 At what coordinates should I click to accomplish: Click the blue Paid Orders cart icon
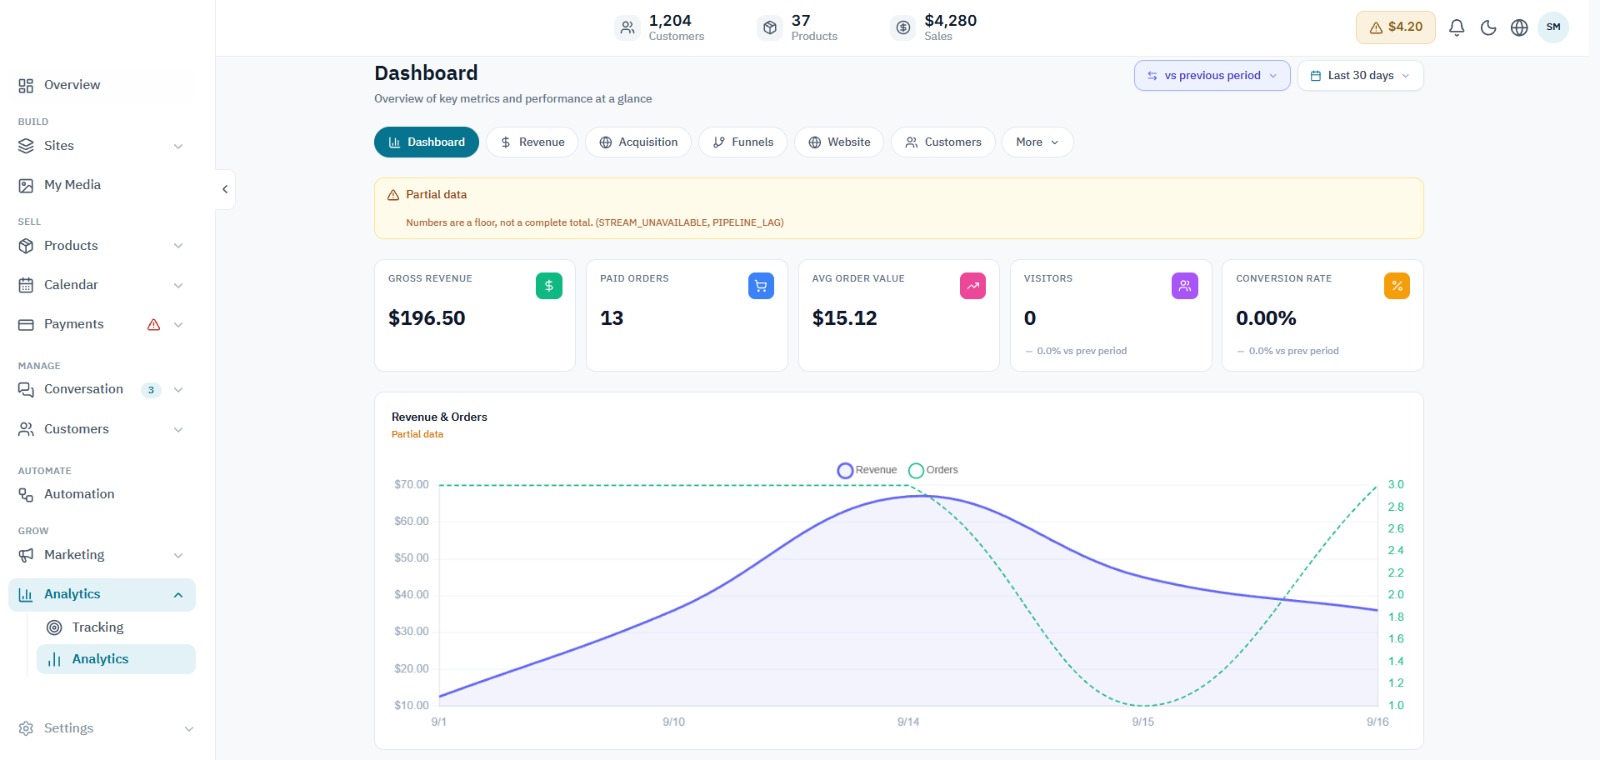point(761,286)
